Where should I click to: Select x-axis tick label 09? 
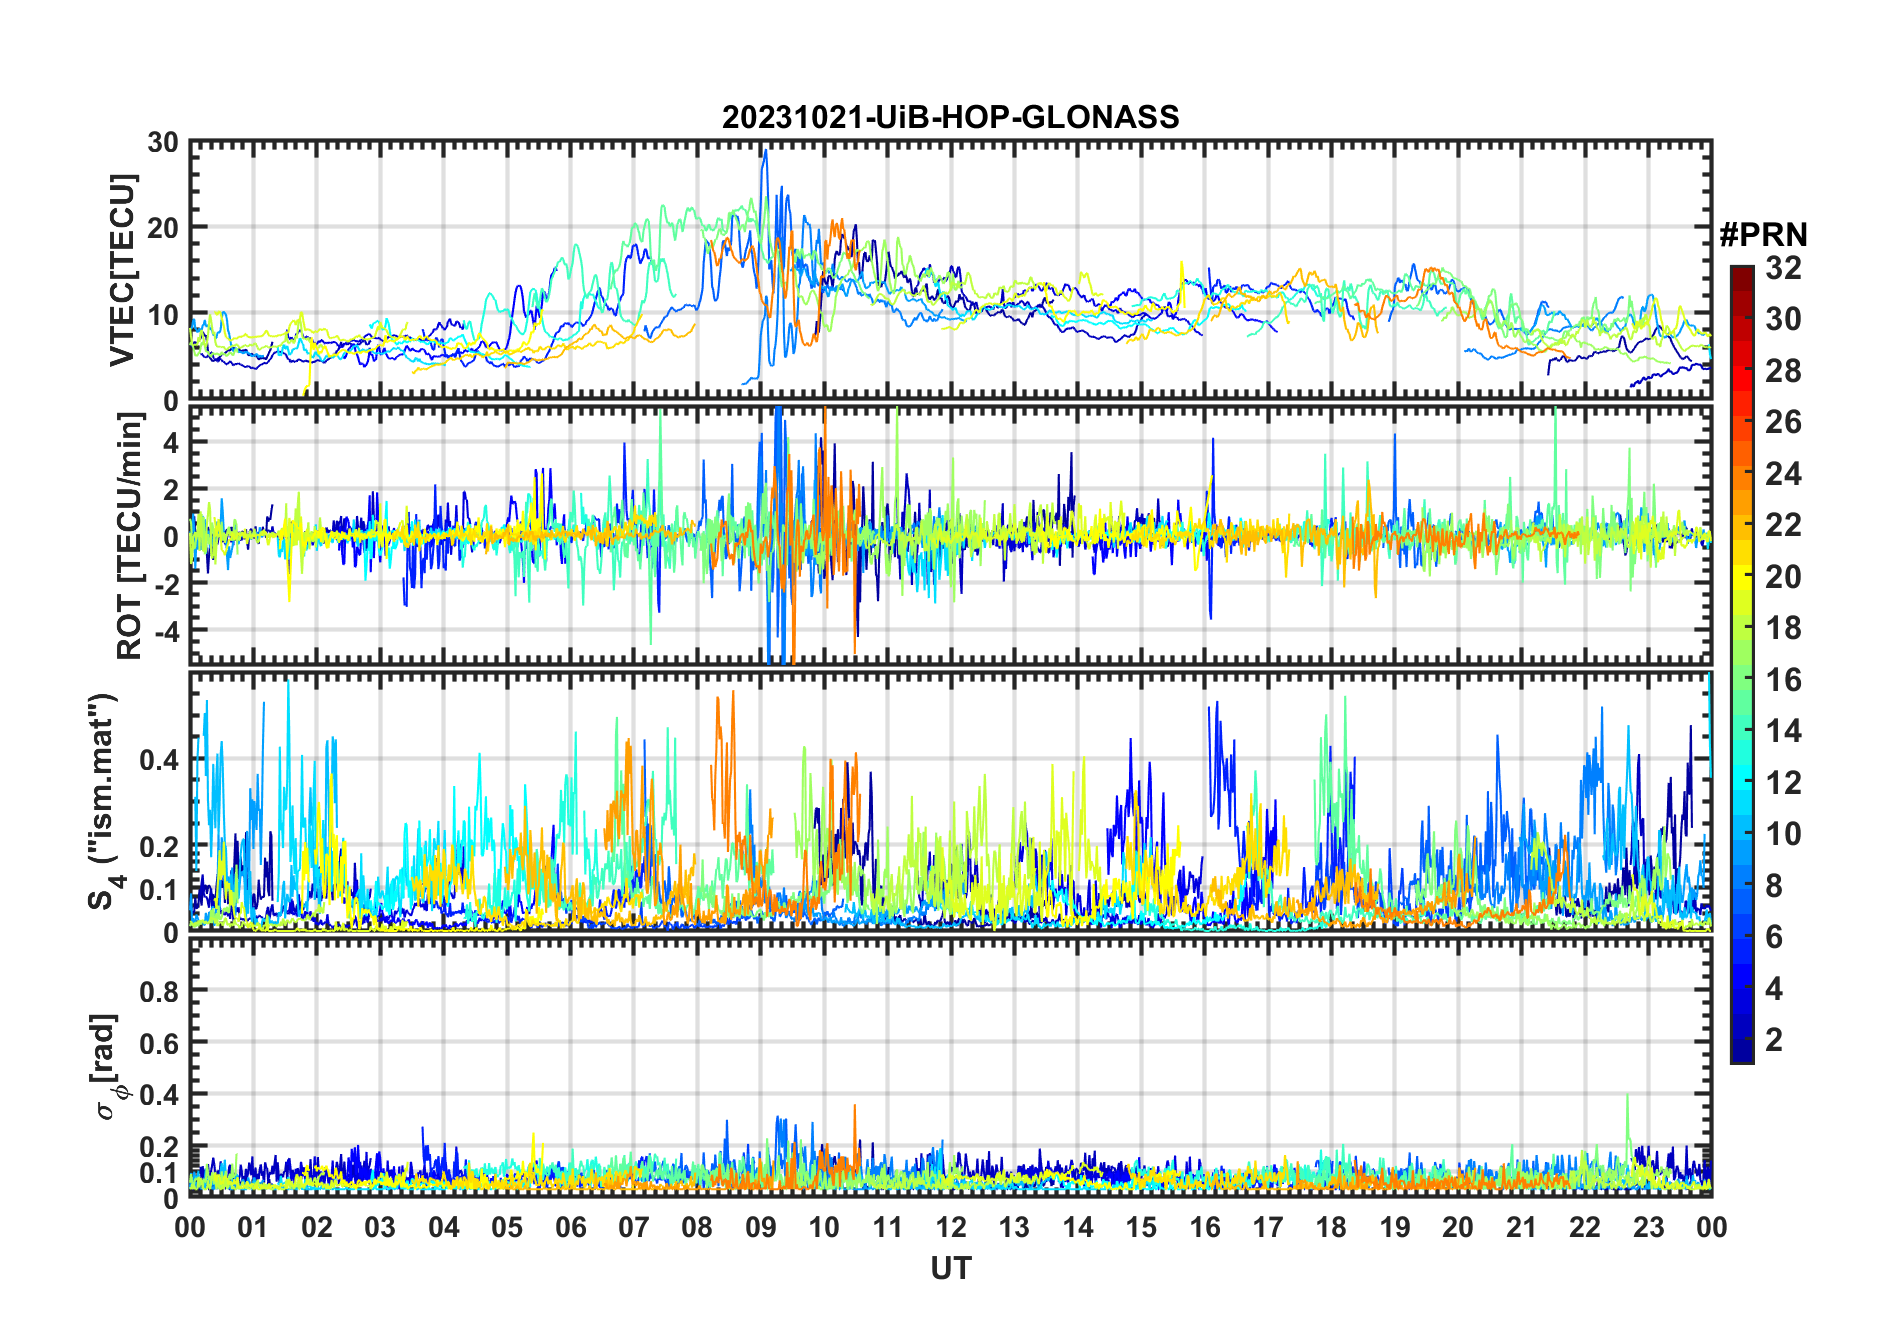(x=760, y=1227)
